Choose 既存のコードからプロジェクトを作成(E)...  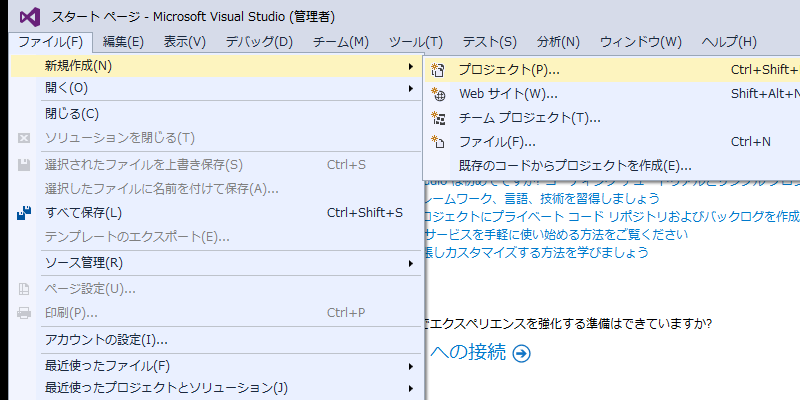(612, 165)
